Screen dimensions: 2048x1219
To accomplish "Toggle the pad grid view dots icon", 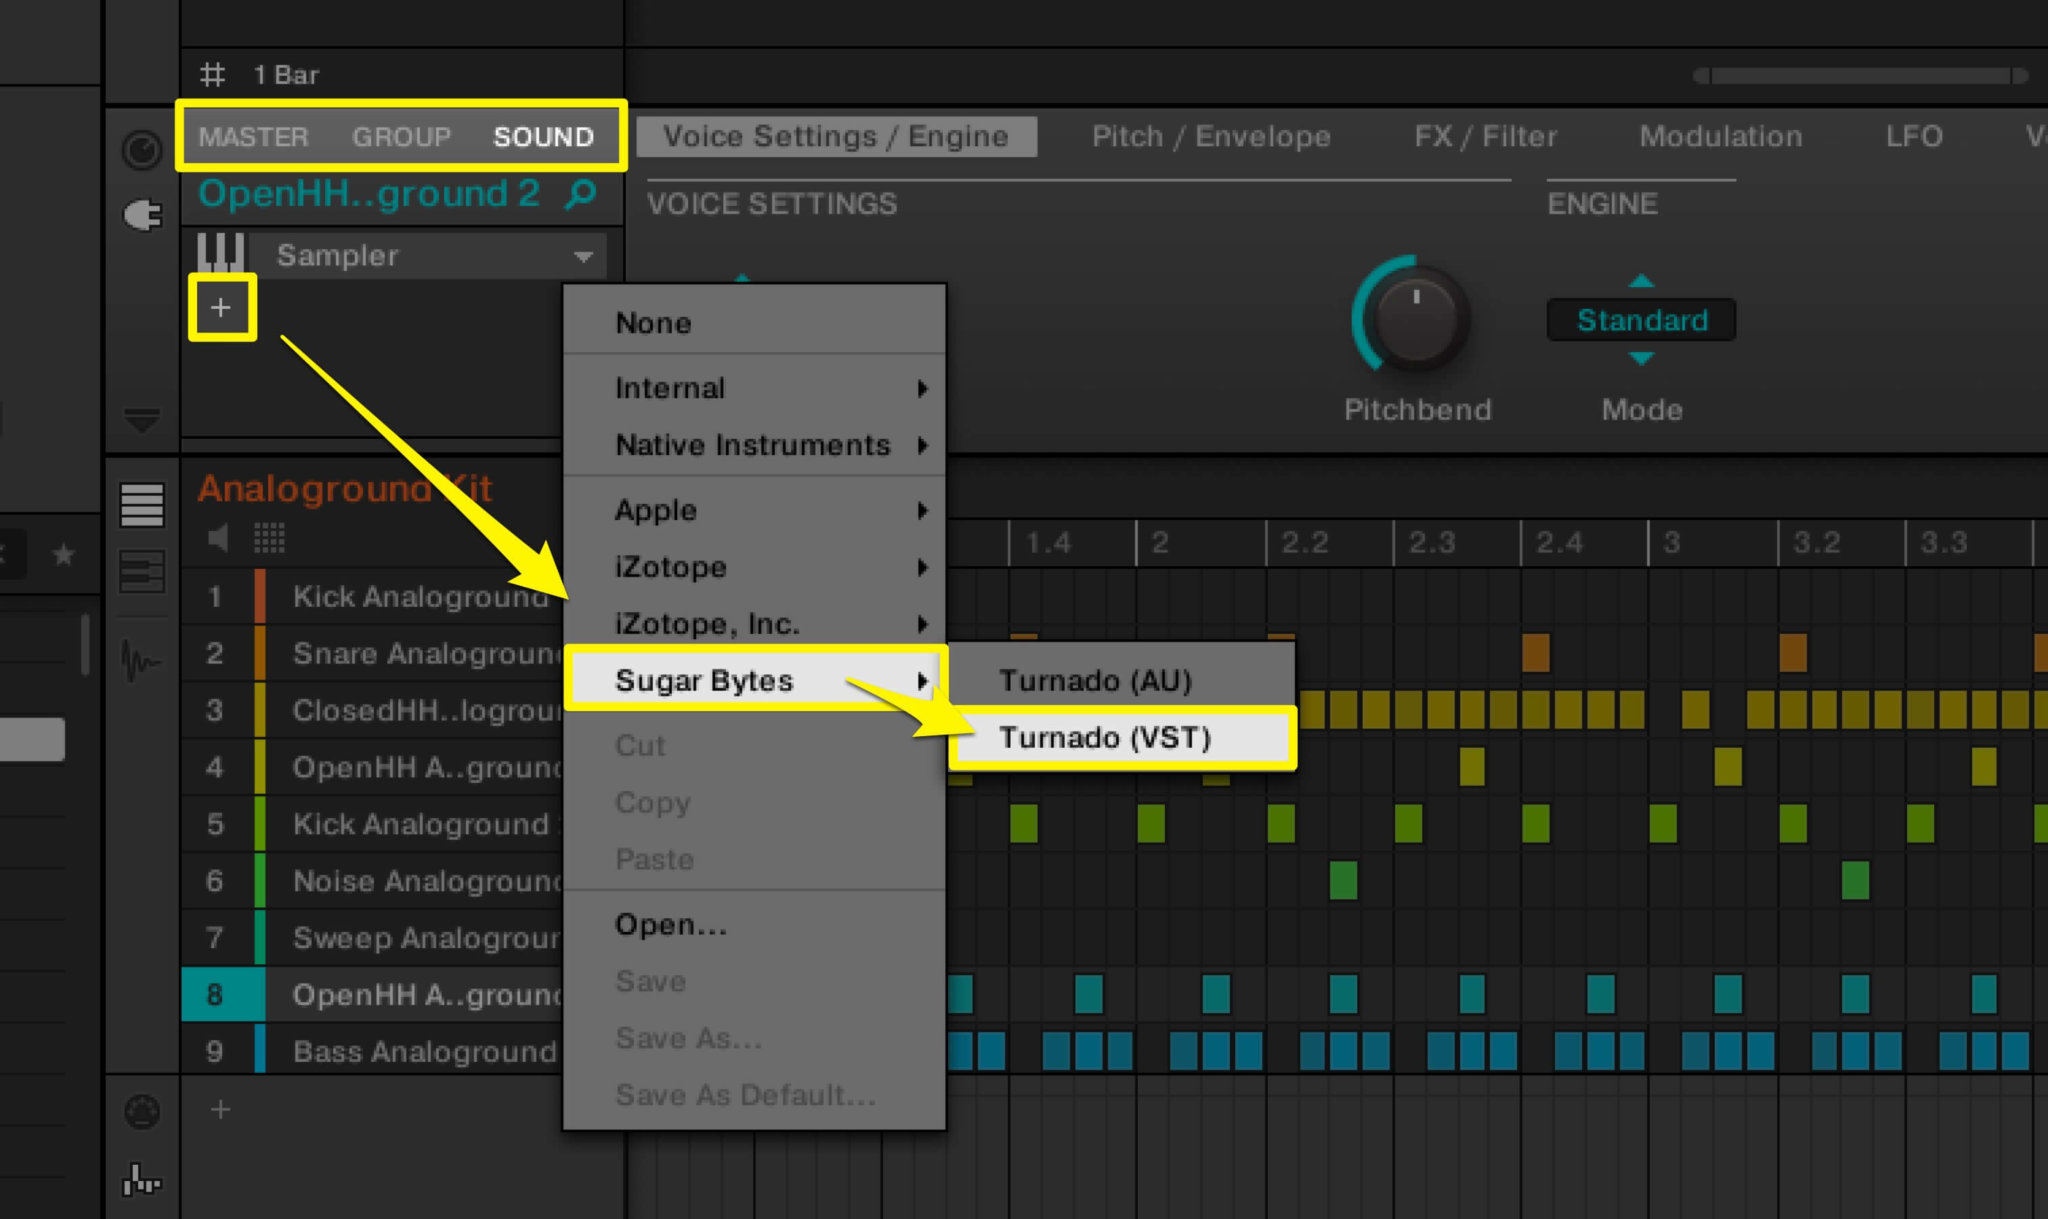I will point(269,539).
